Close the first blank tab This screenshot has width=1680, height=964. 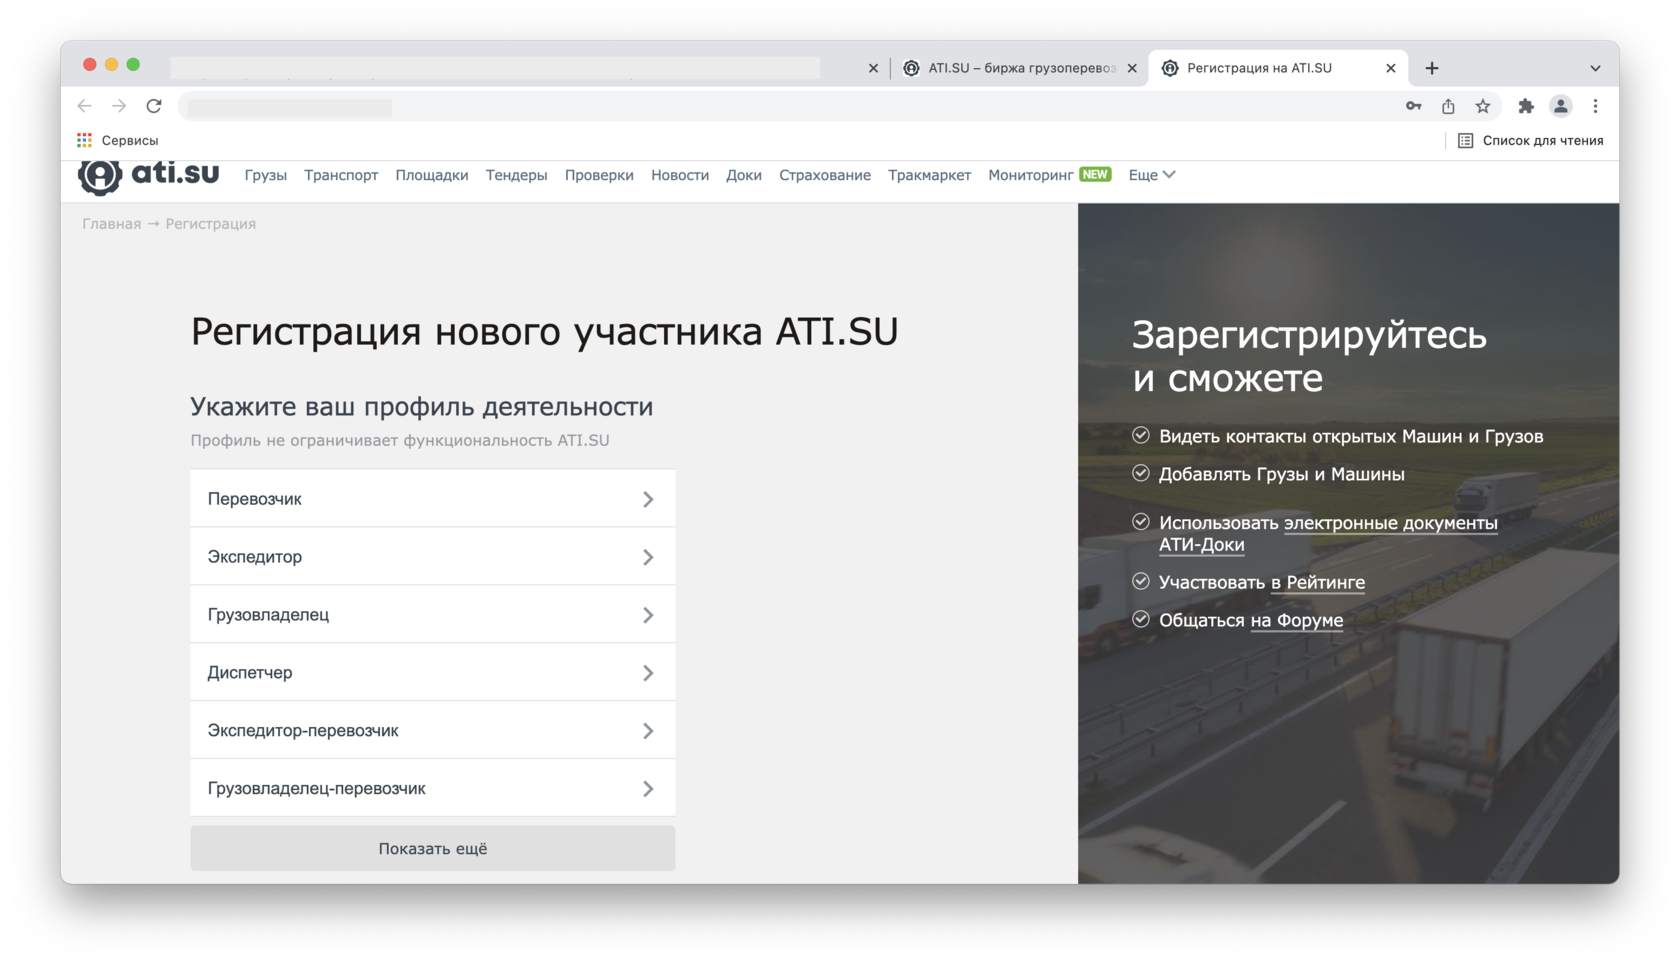873,68
